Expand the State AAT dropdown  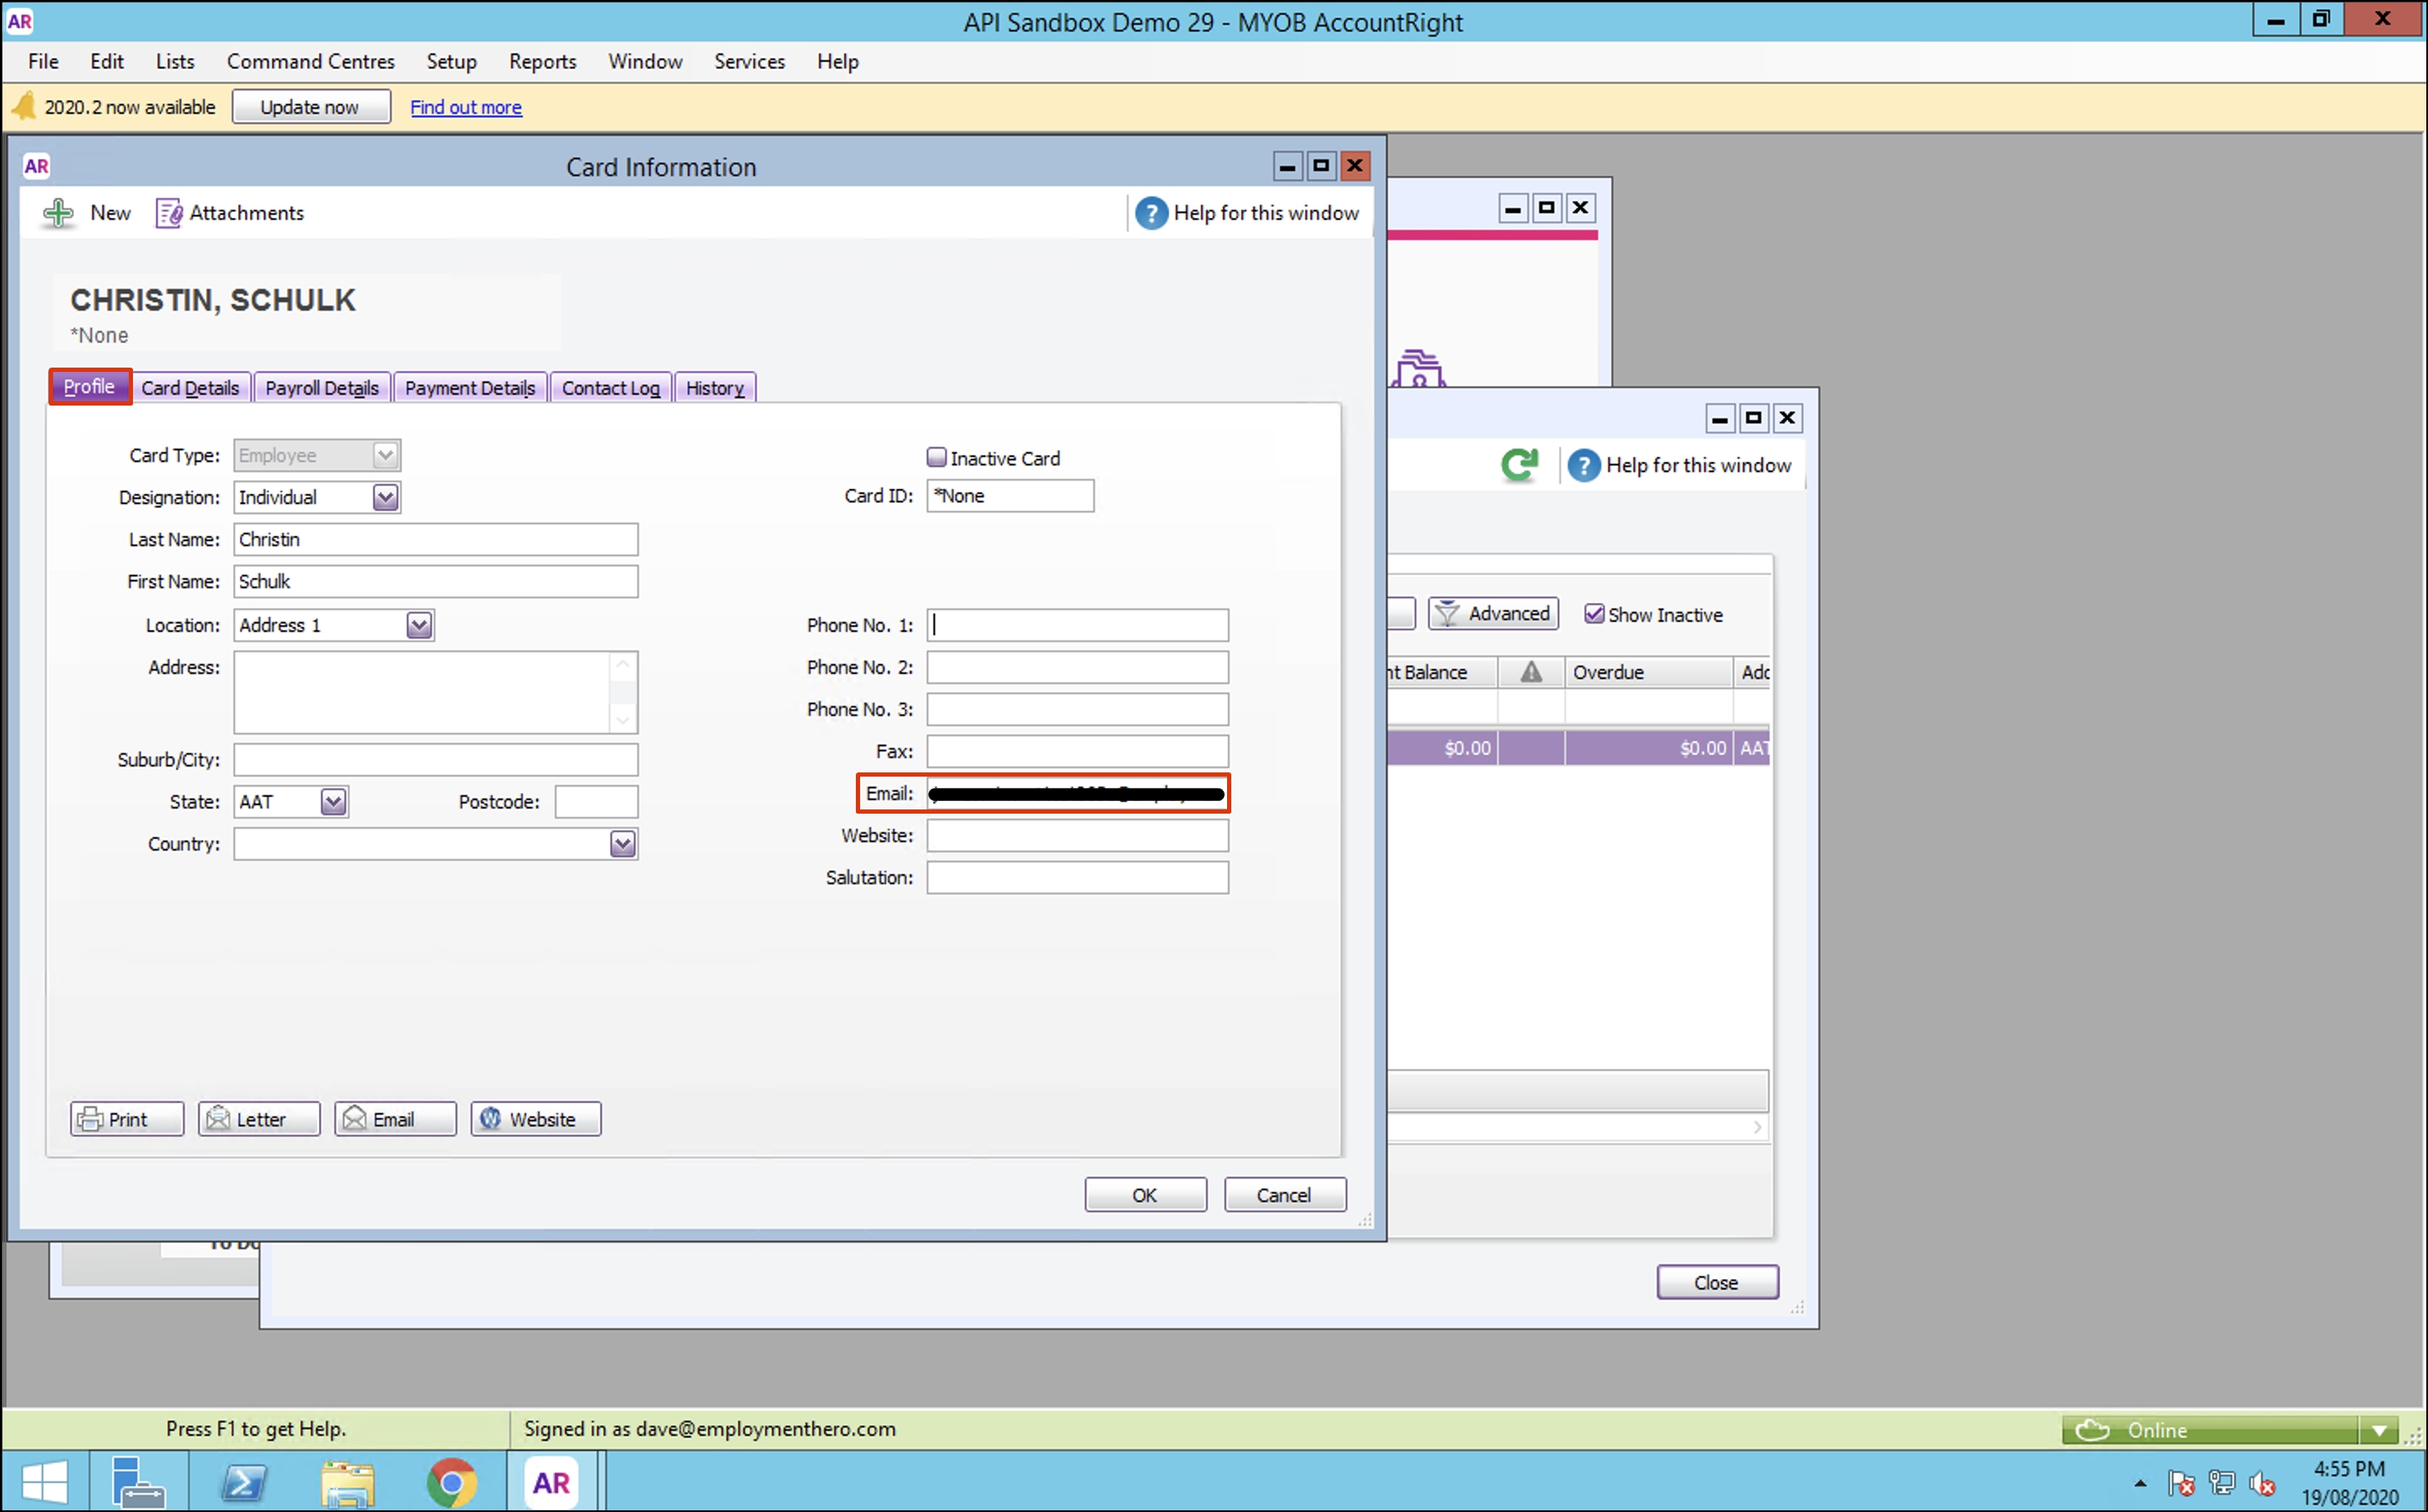333,802
